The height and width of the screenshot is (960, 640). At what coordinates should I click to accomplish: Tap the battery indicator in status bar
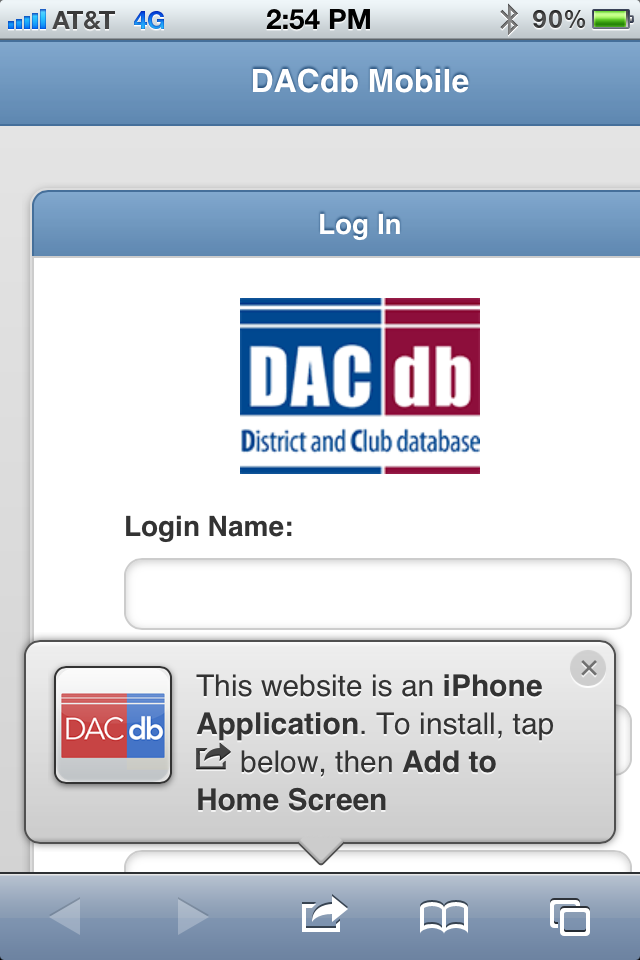pos(612,20)
